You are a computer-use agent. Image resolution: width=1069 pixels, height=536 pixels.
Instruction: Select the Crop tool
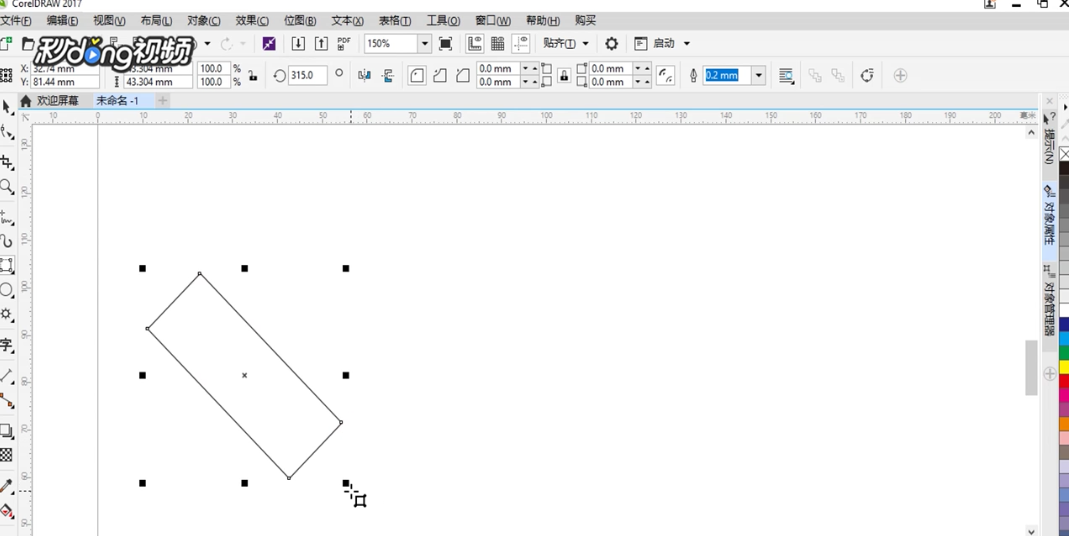(7, 162)
